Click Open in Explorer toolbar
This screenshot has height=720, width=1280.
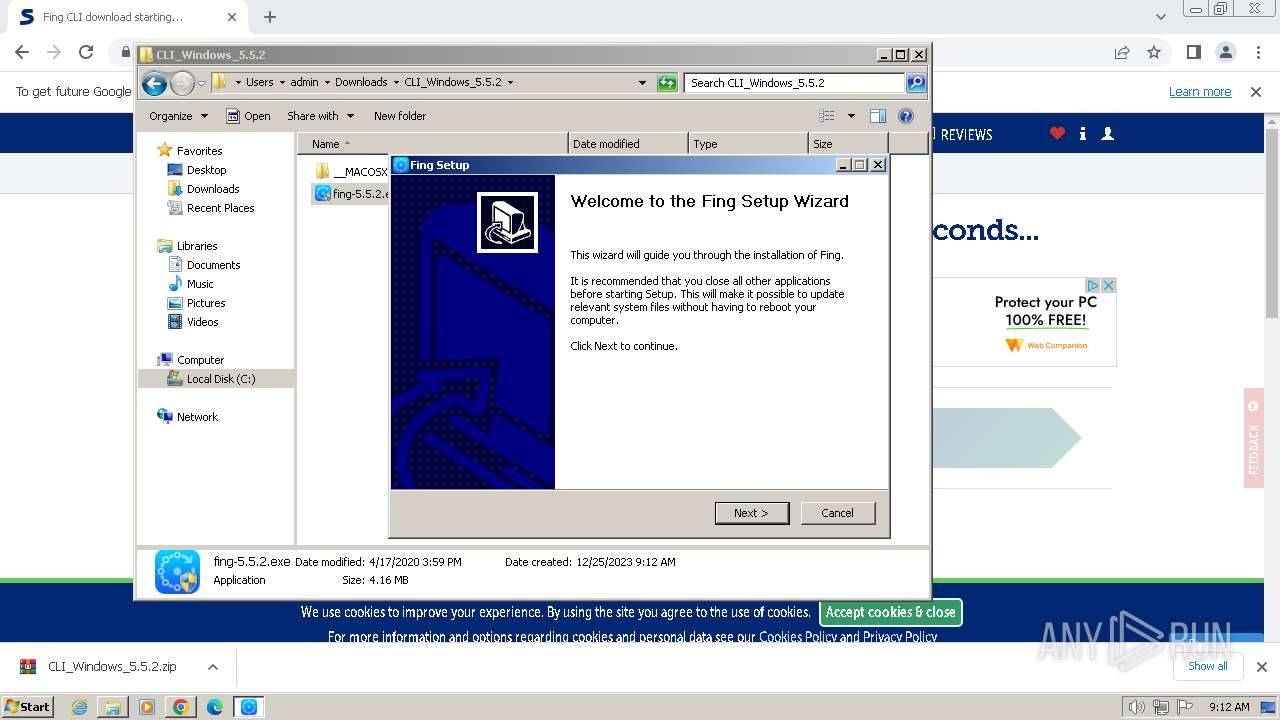pyautogui.click(x=248, y=116)
